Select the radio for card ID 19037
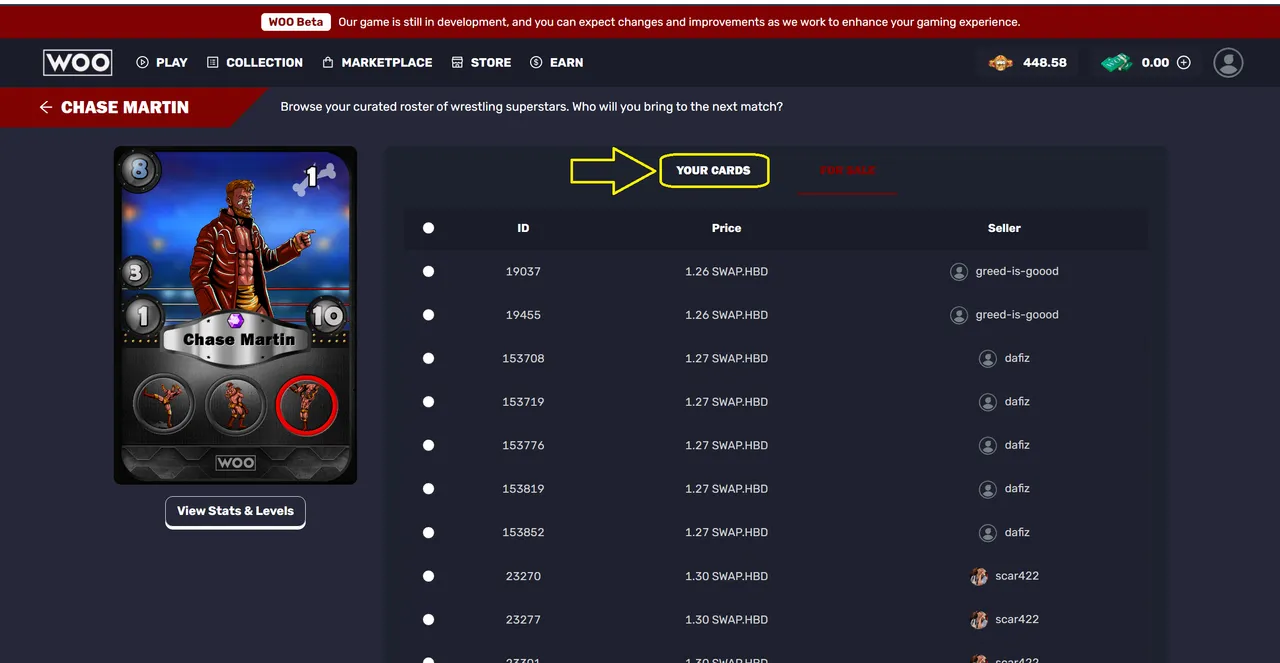Viewport: 1280px width, 663px height. pos(428,271)
